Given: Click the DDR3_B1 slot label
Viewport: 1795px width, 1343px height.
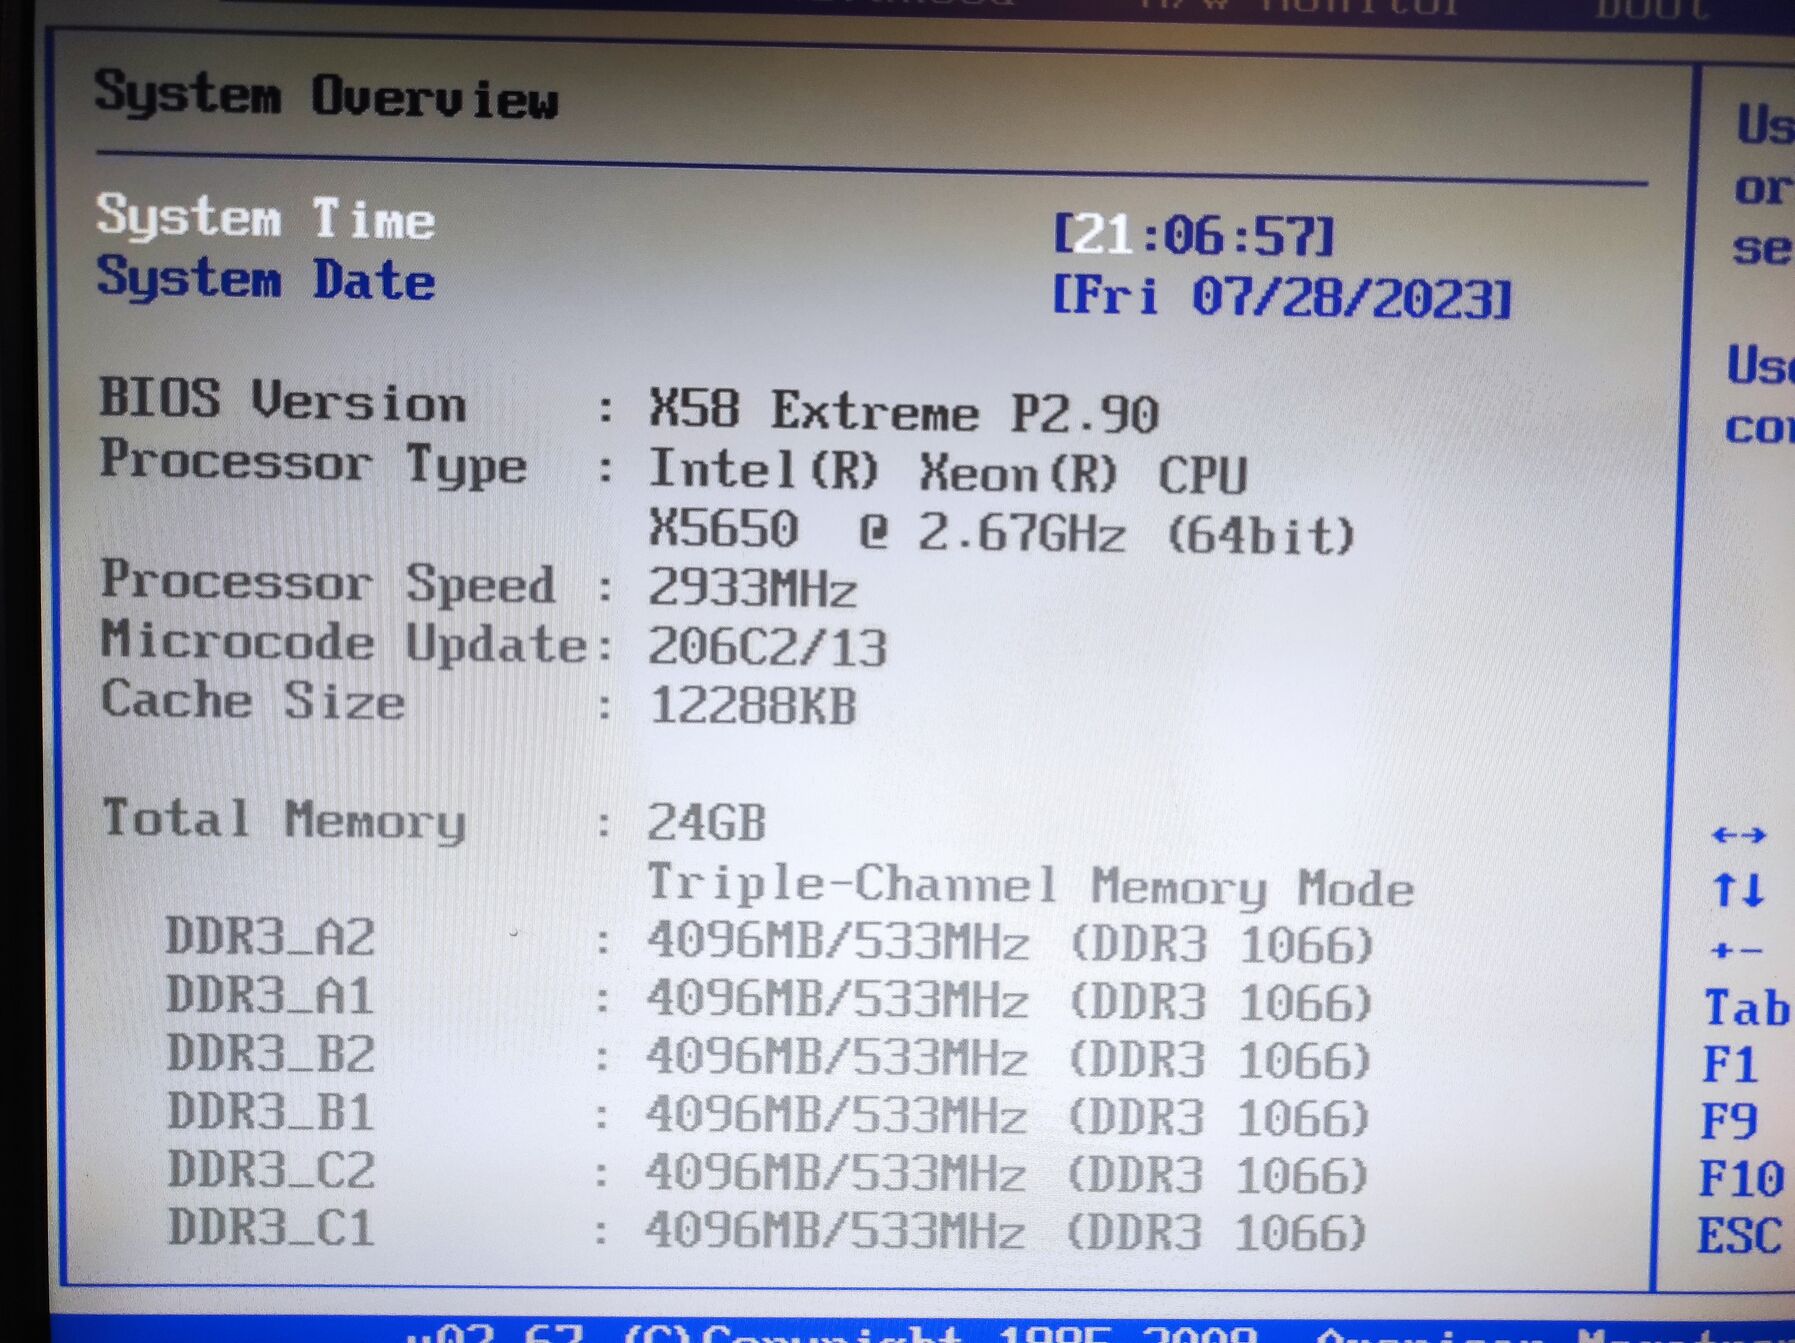Looking at the screenshot, I should [x=270, y=1112].
